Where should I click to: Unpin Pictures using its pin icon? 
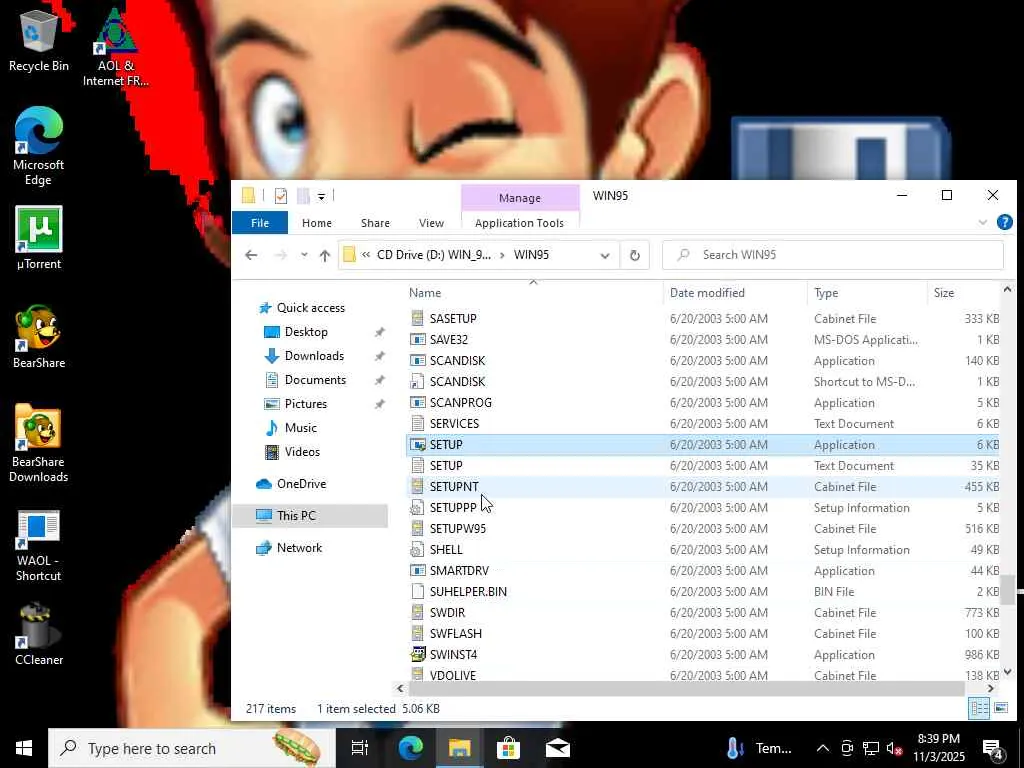(379, 404)
